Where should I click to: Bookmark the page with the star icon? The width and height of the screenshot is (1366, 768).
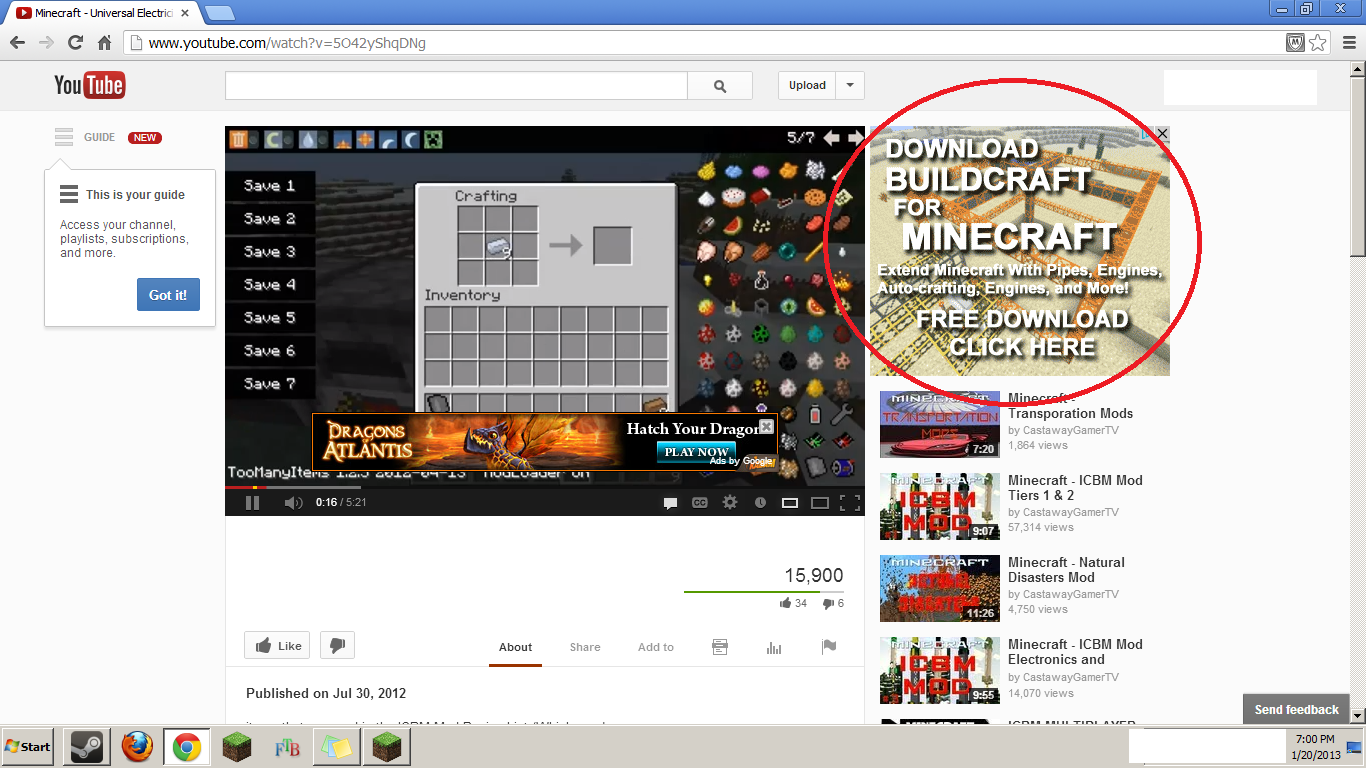click(1318, 42)
